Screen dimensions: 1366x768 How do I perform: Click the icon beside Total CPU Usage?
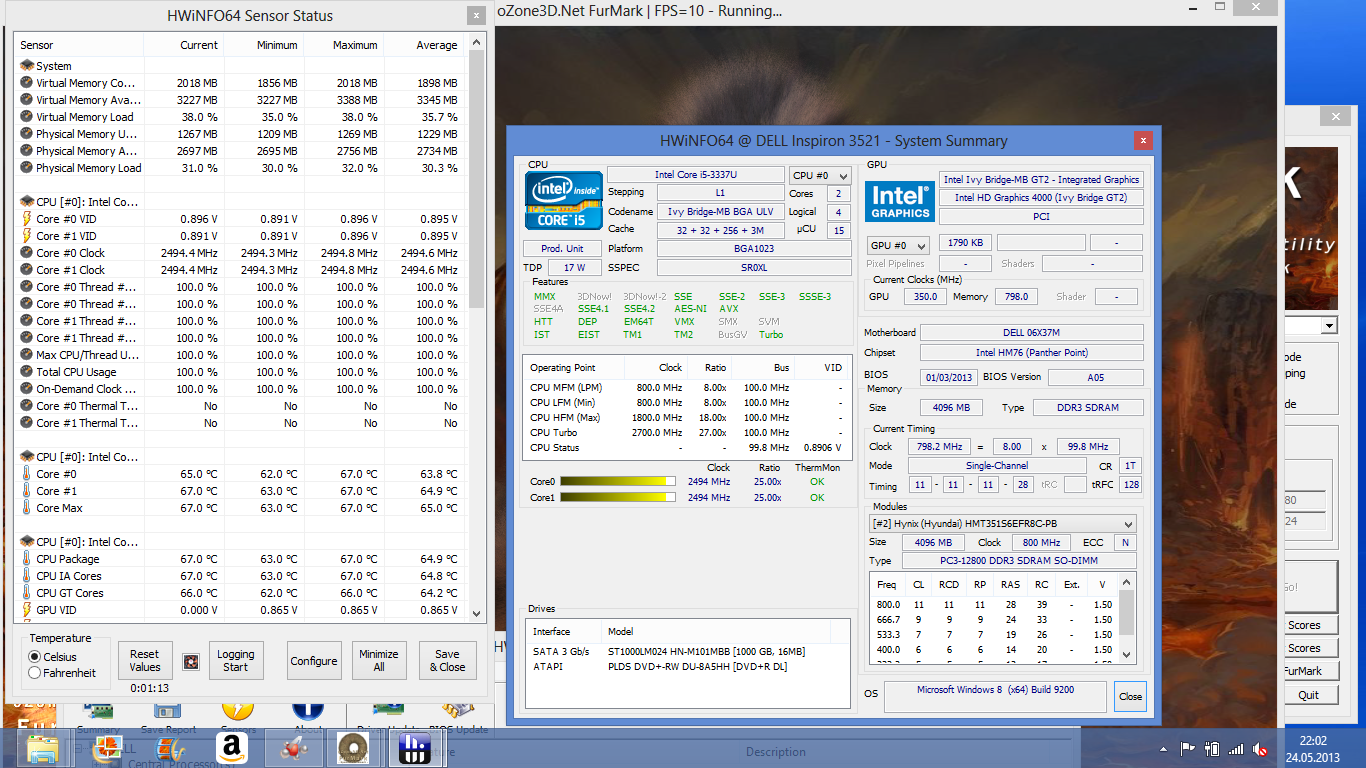point(26,372)
